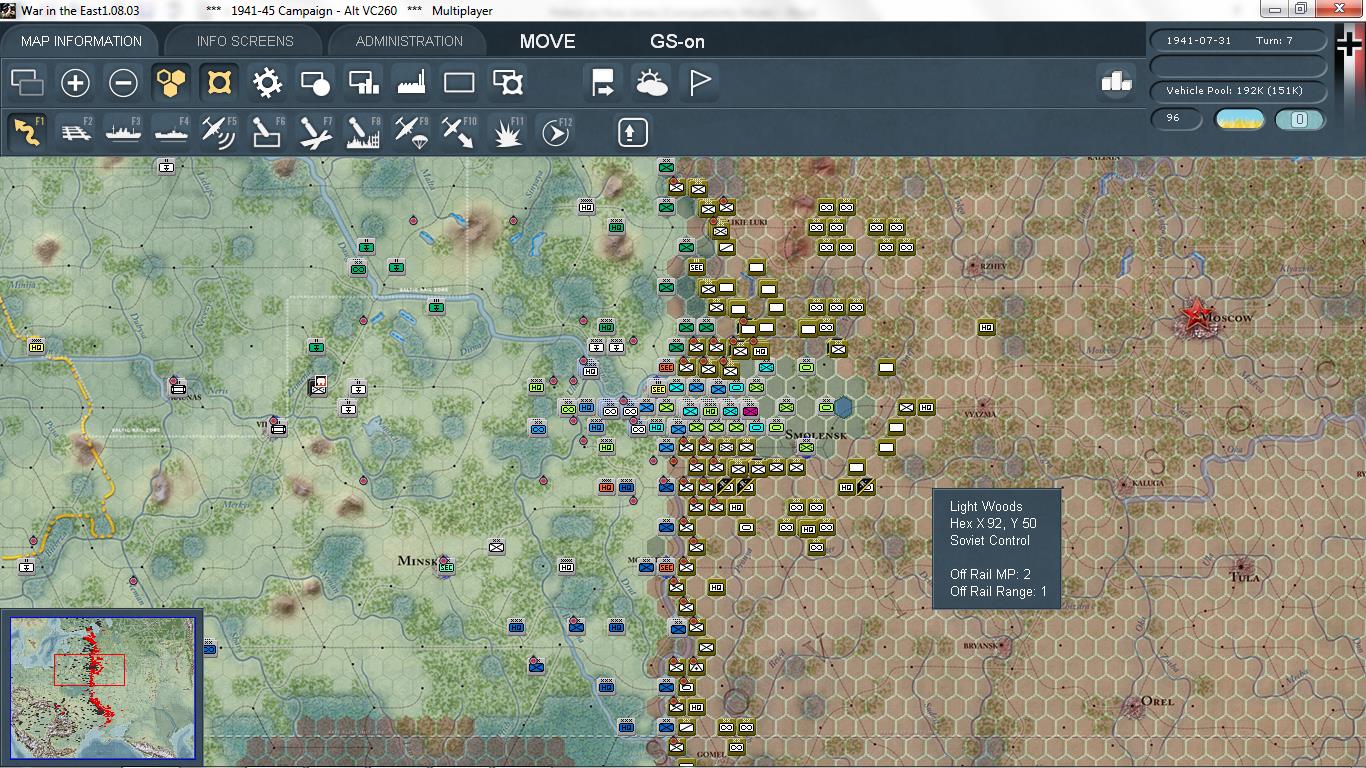Screen dimensions: 1366x768
Task: Select the red HQ counter south of Smolensk front
Action: (607, 487)
